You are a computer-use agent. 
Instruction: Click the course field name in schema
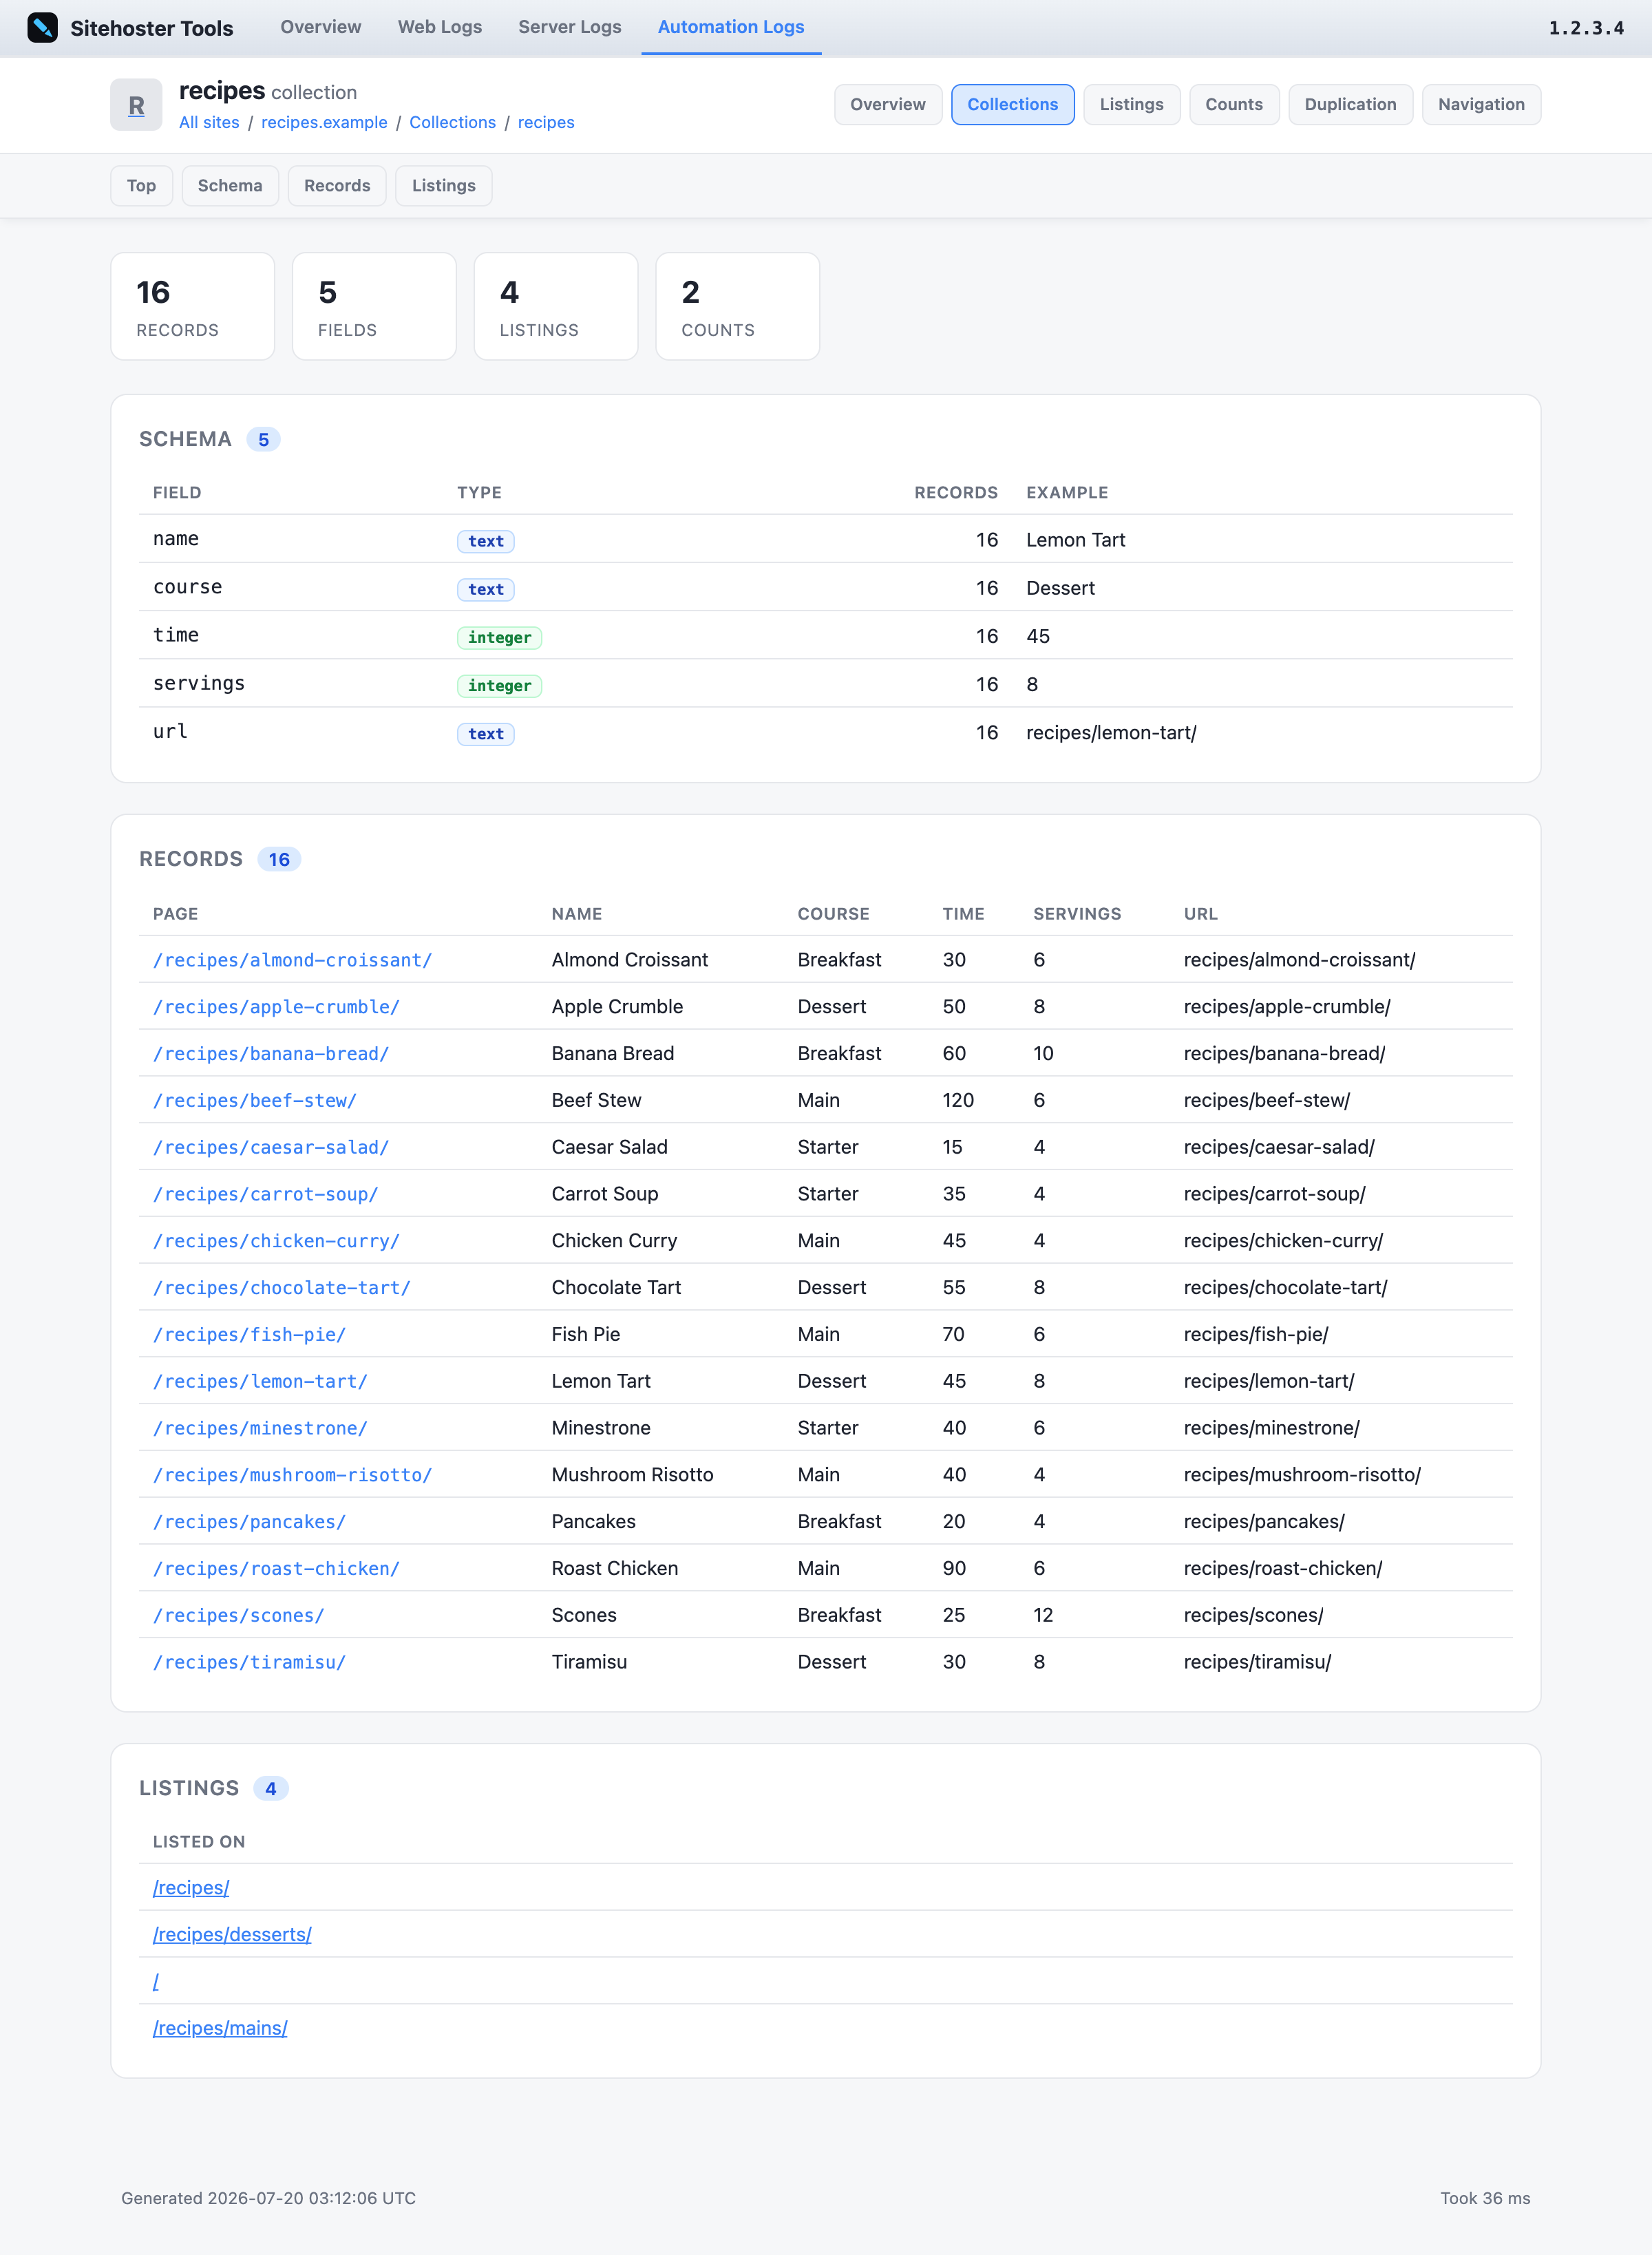pyautogui.click(x=187, y=587)
